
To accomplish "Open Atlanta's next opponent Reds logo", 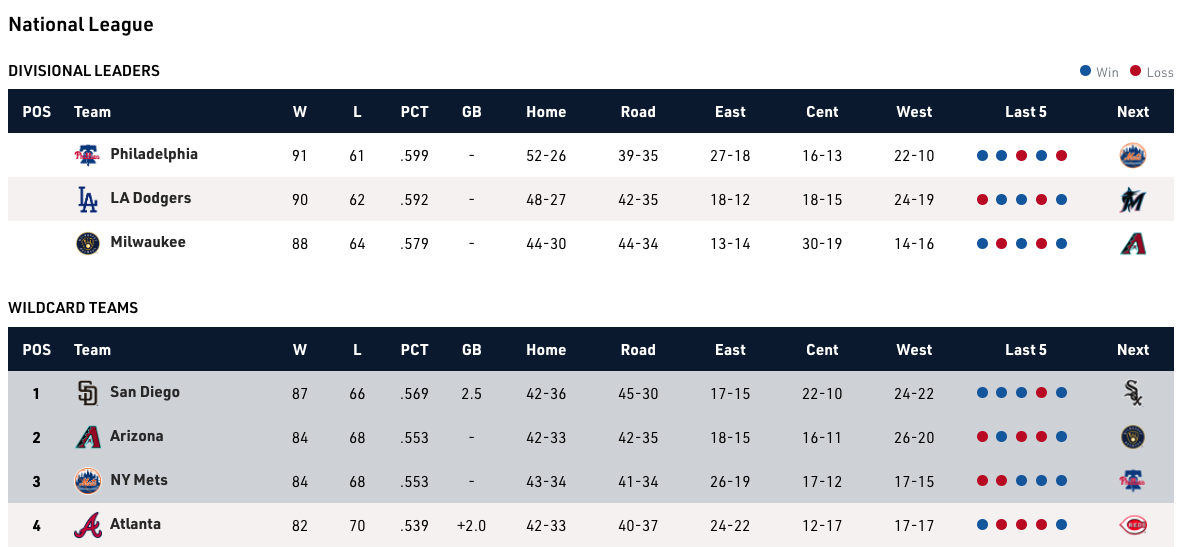I will pos(1133,525).
